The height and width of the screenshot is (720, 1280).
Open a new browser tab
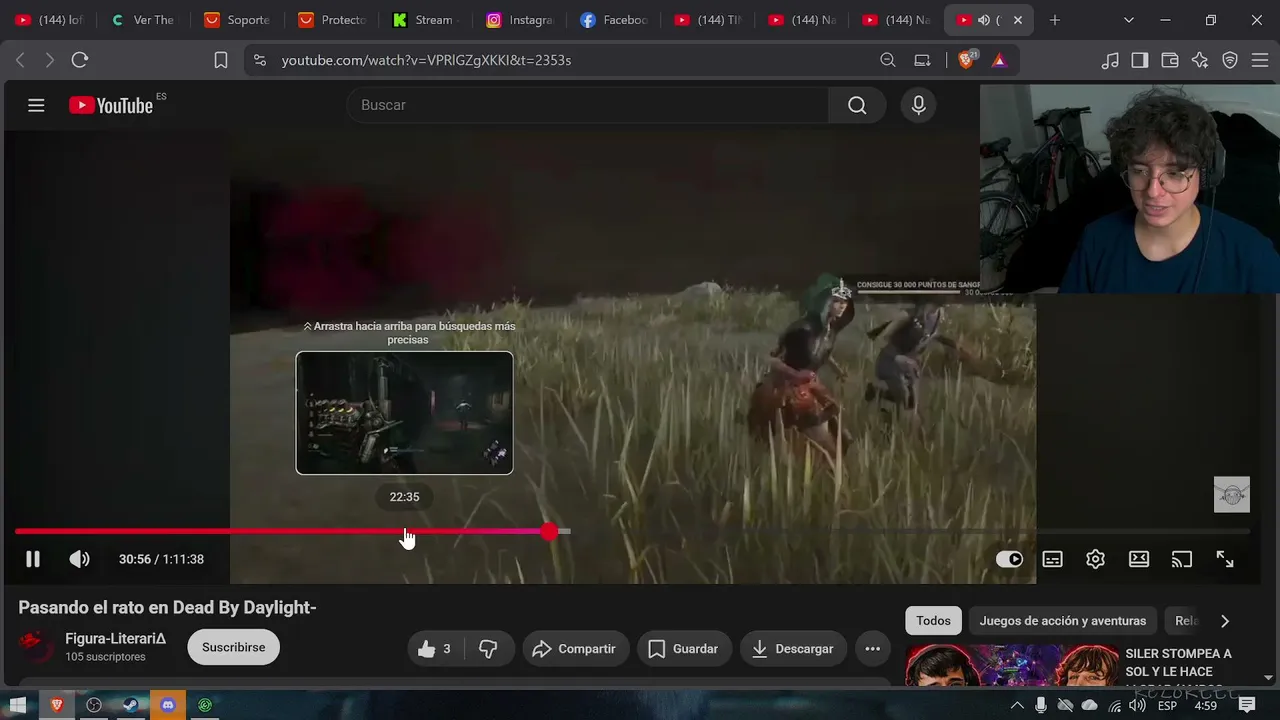coord(1054,20)
